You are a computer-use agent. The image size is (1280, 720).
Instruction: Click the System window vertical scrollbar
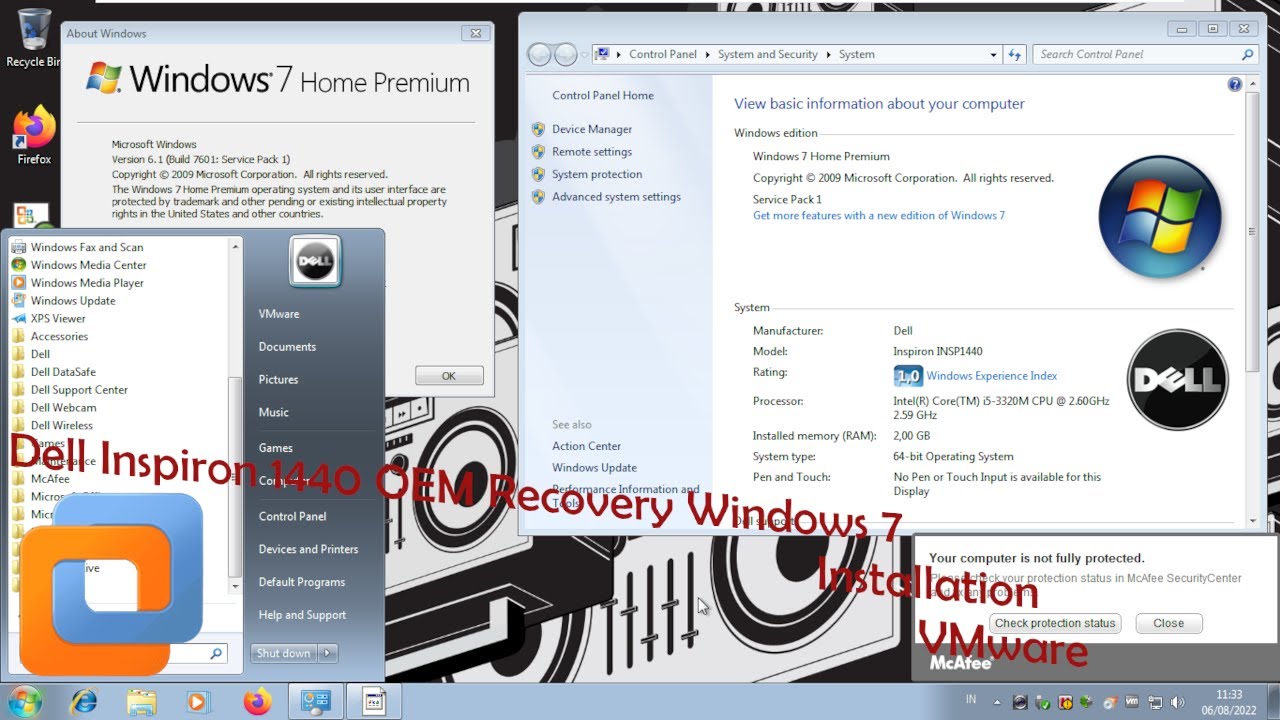[1253, 232]
